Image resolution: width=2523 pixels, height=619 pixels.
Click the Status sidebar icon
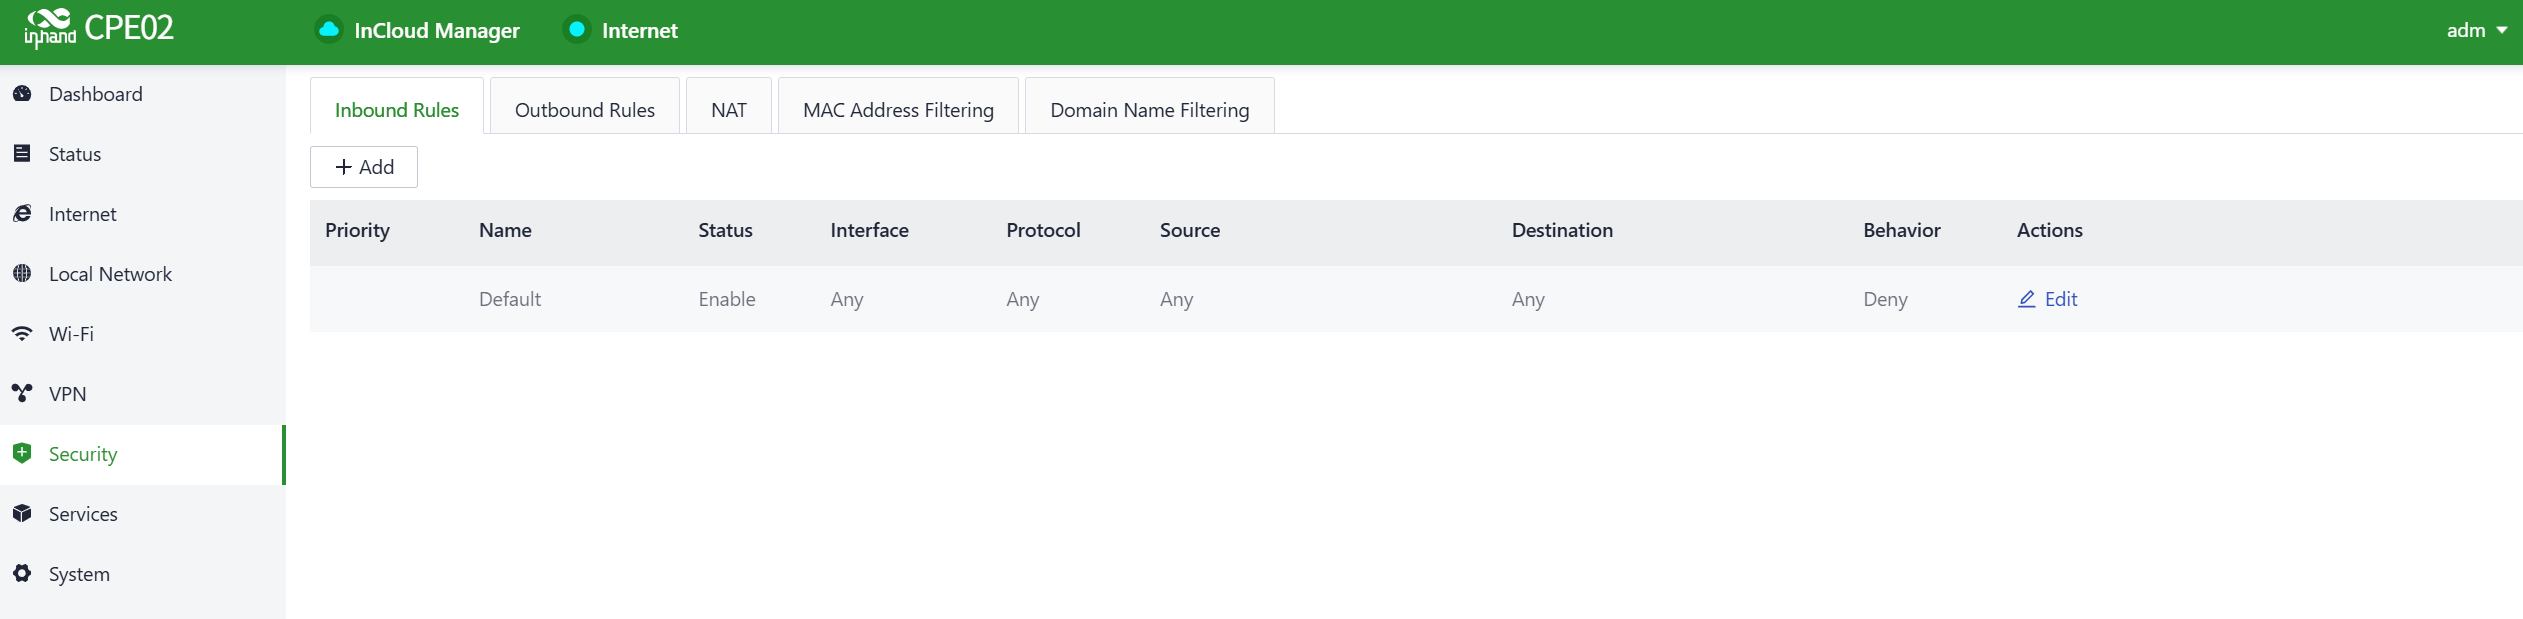22,154
